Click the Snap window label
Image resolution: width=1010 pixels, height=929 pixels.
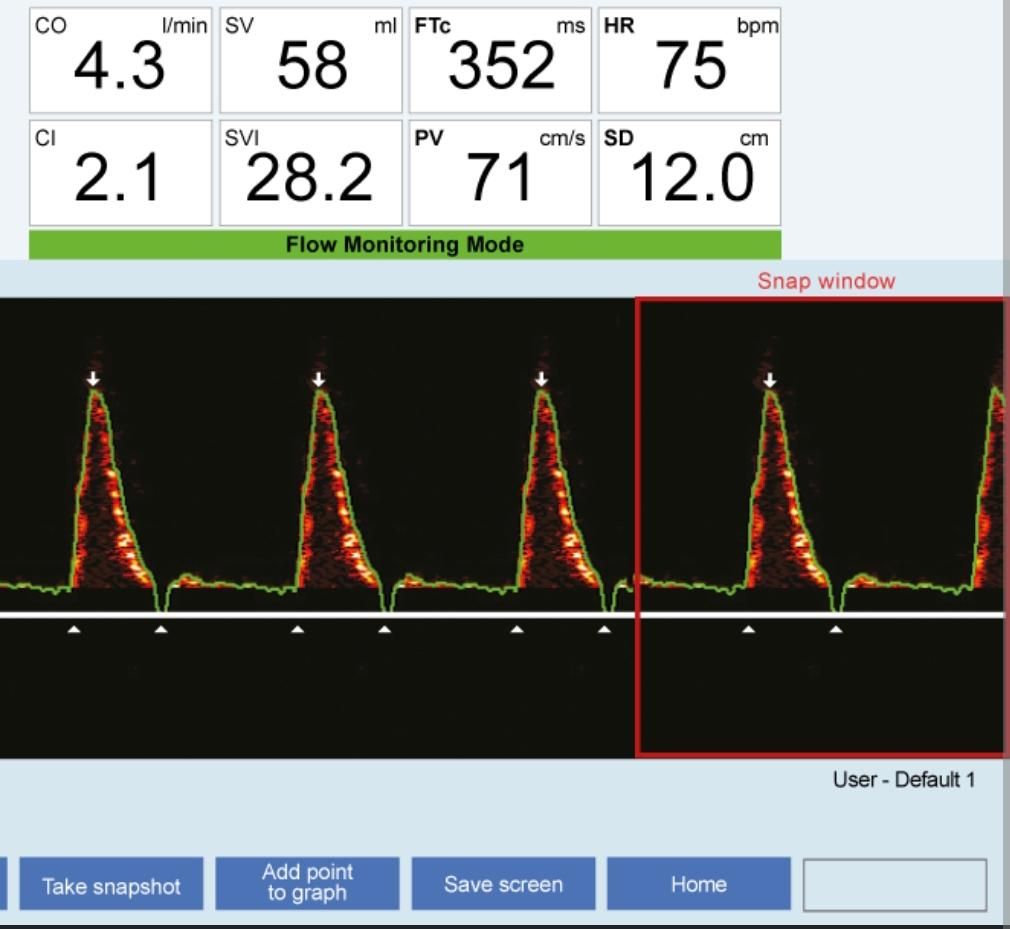coord(826,281)
